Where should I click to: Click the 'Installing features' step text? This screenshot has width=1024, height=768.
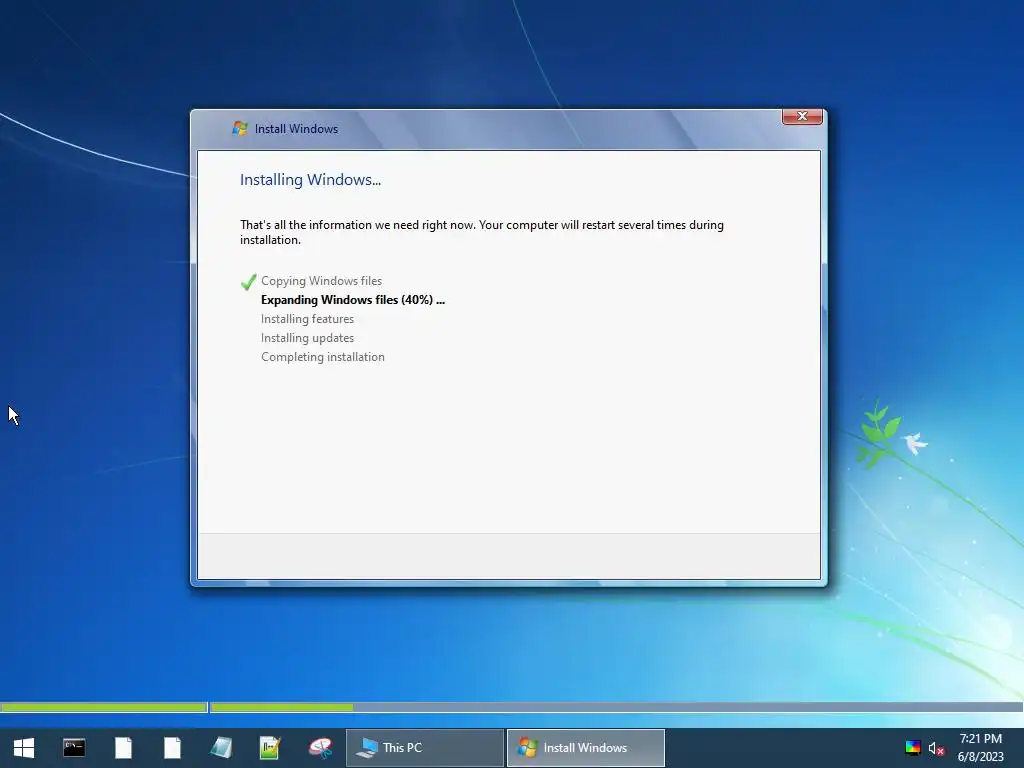308,319
